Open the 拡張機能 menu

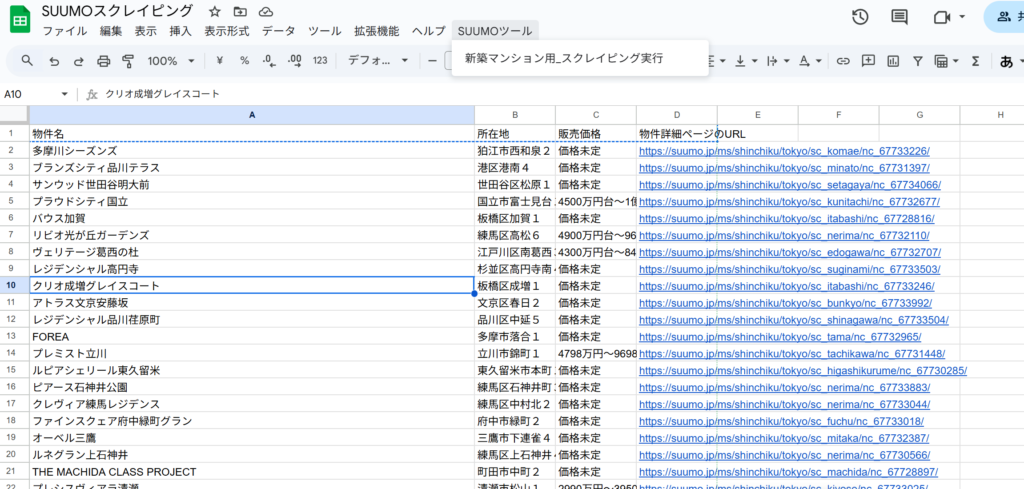tap(377, 31)
